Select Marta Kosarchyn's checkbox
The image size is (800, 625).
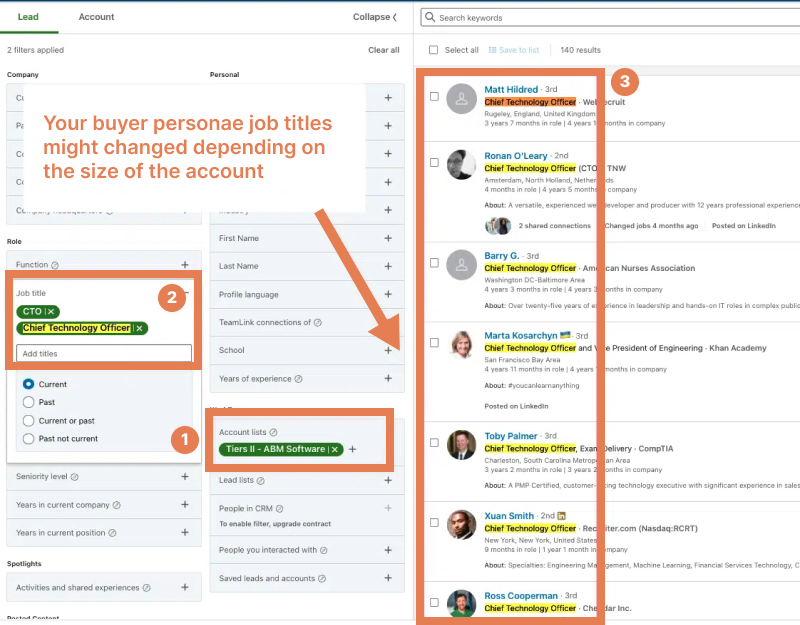coord(434,342)
